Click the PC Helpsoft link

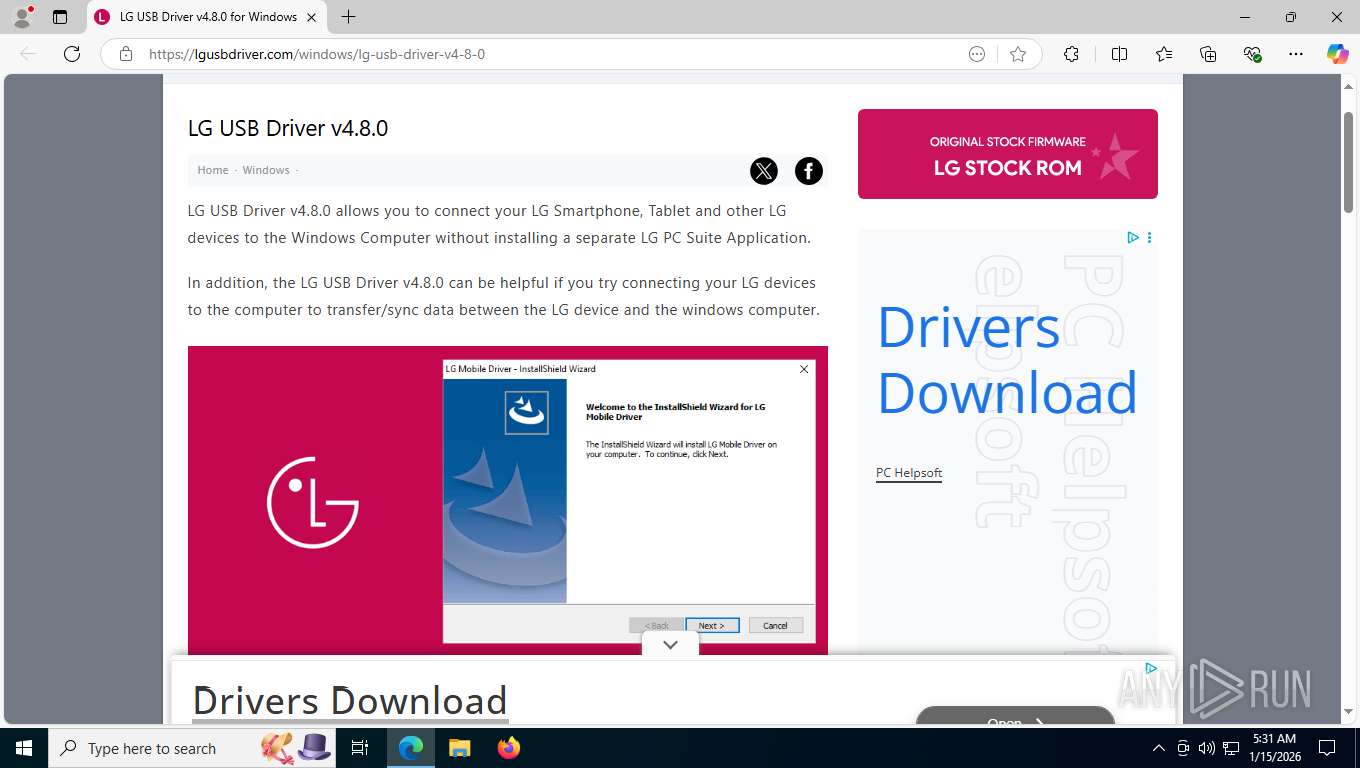click(x=909, y=473)
